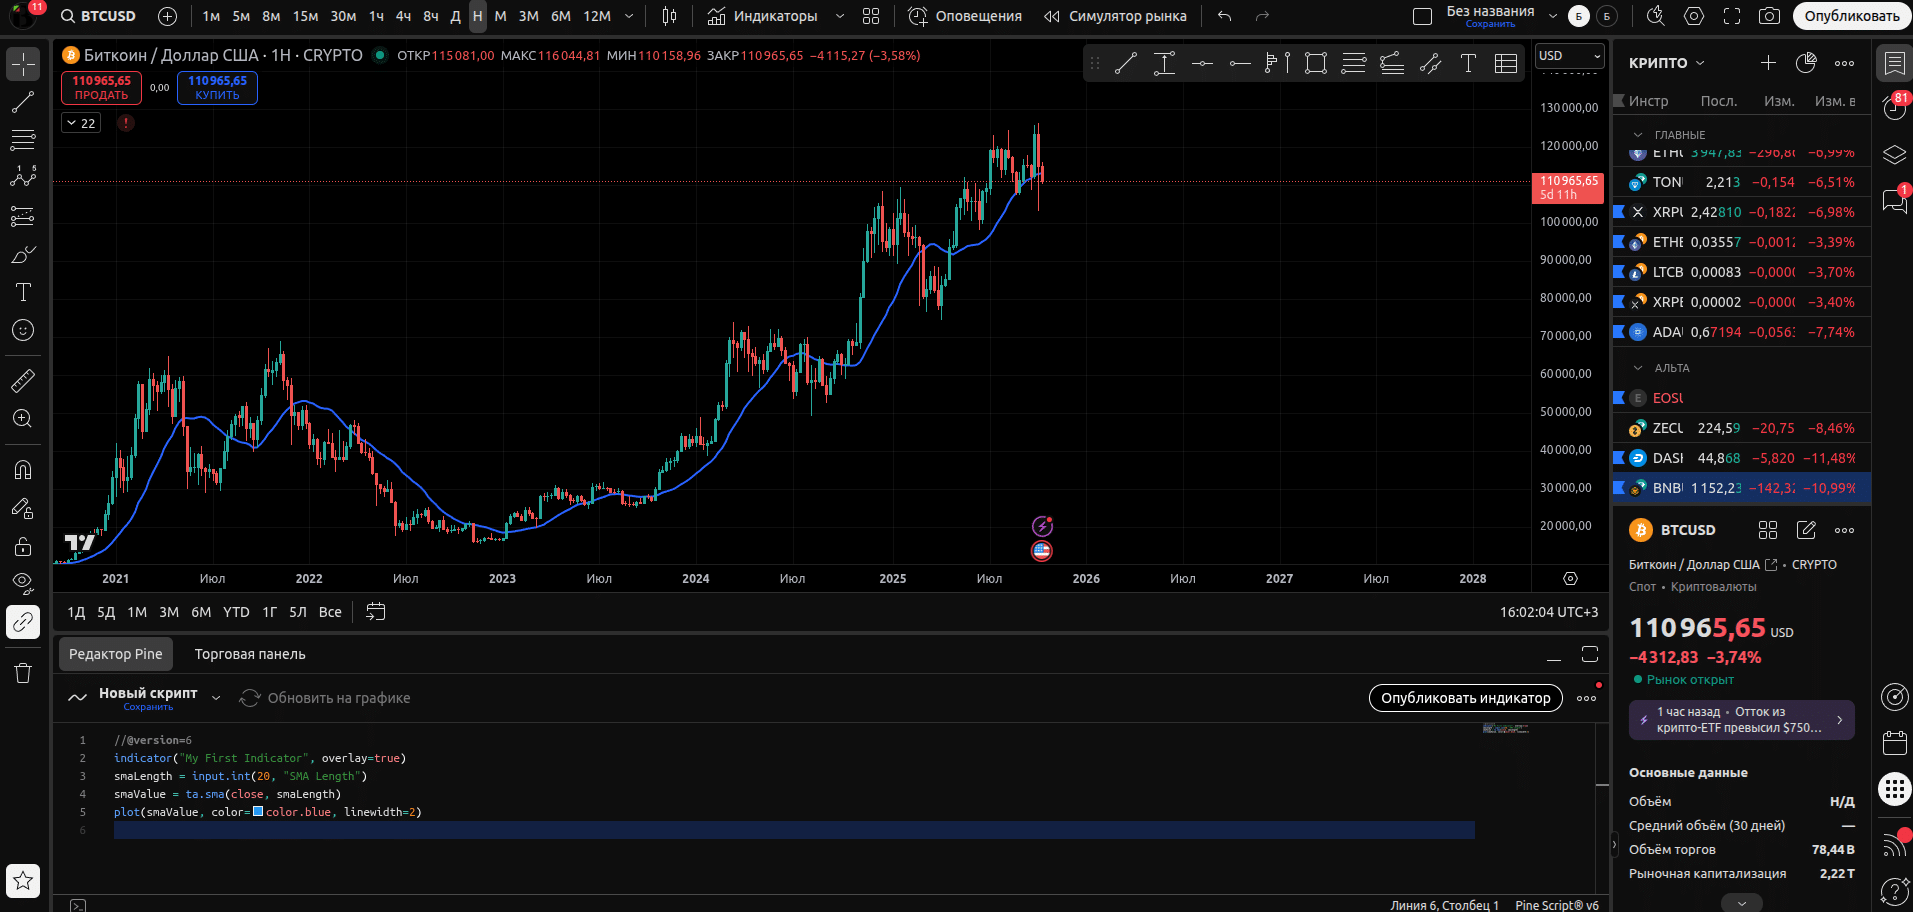Open the Alerts (Оповещения) panel
The width and height of the screenshot is (1913, 912).
[965, 16]
